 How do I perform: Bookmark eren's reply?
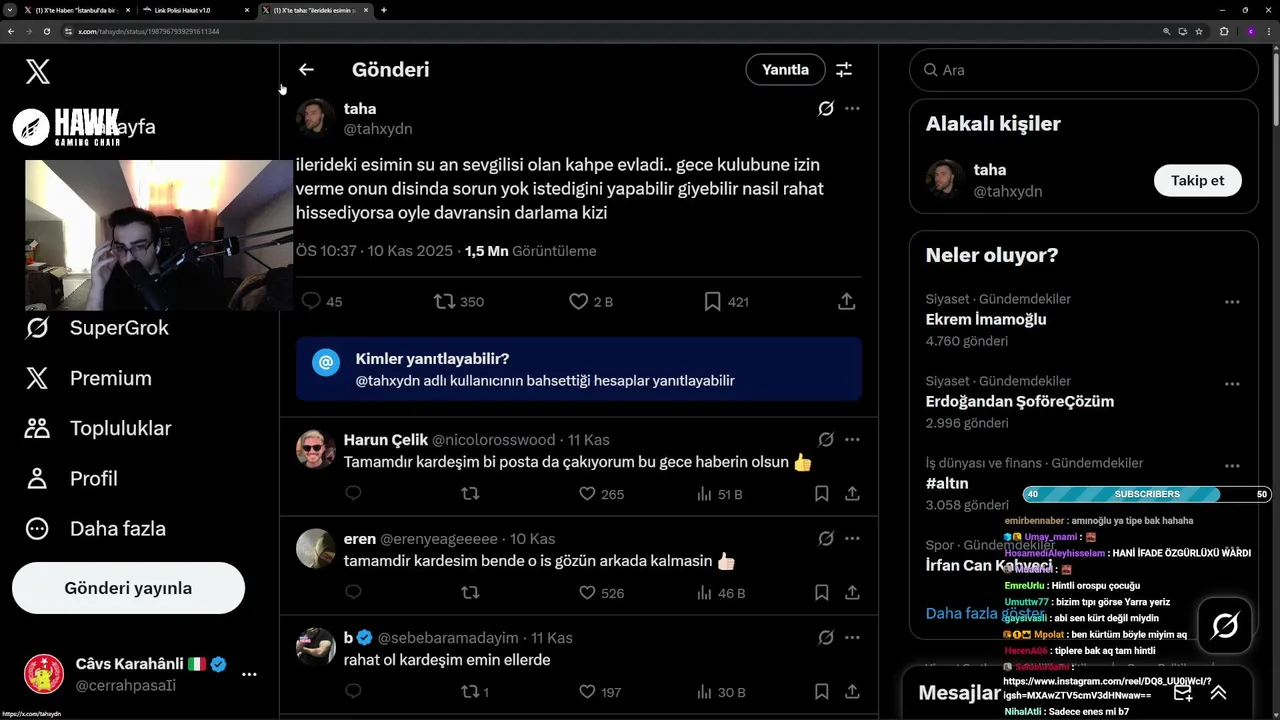(821, 592)
